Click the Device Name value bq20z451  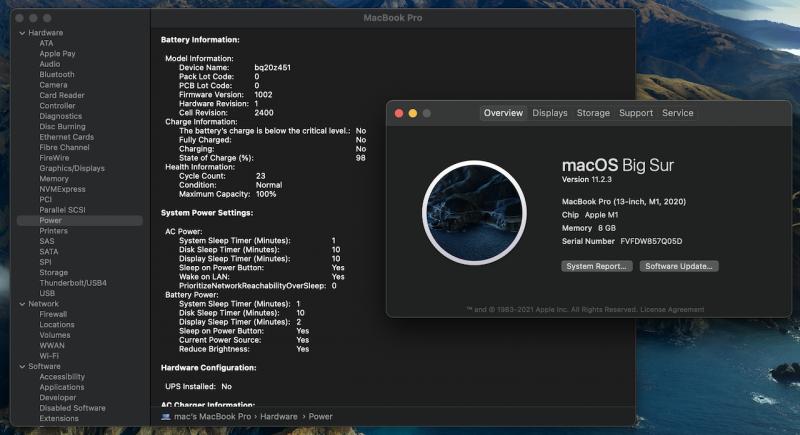272,67
